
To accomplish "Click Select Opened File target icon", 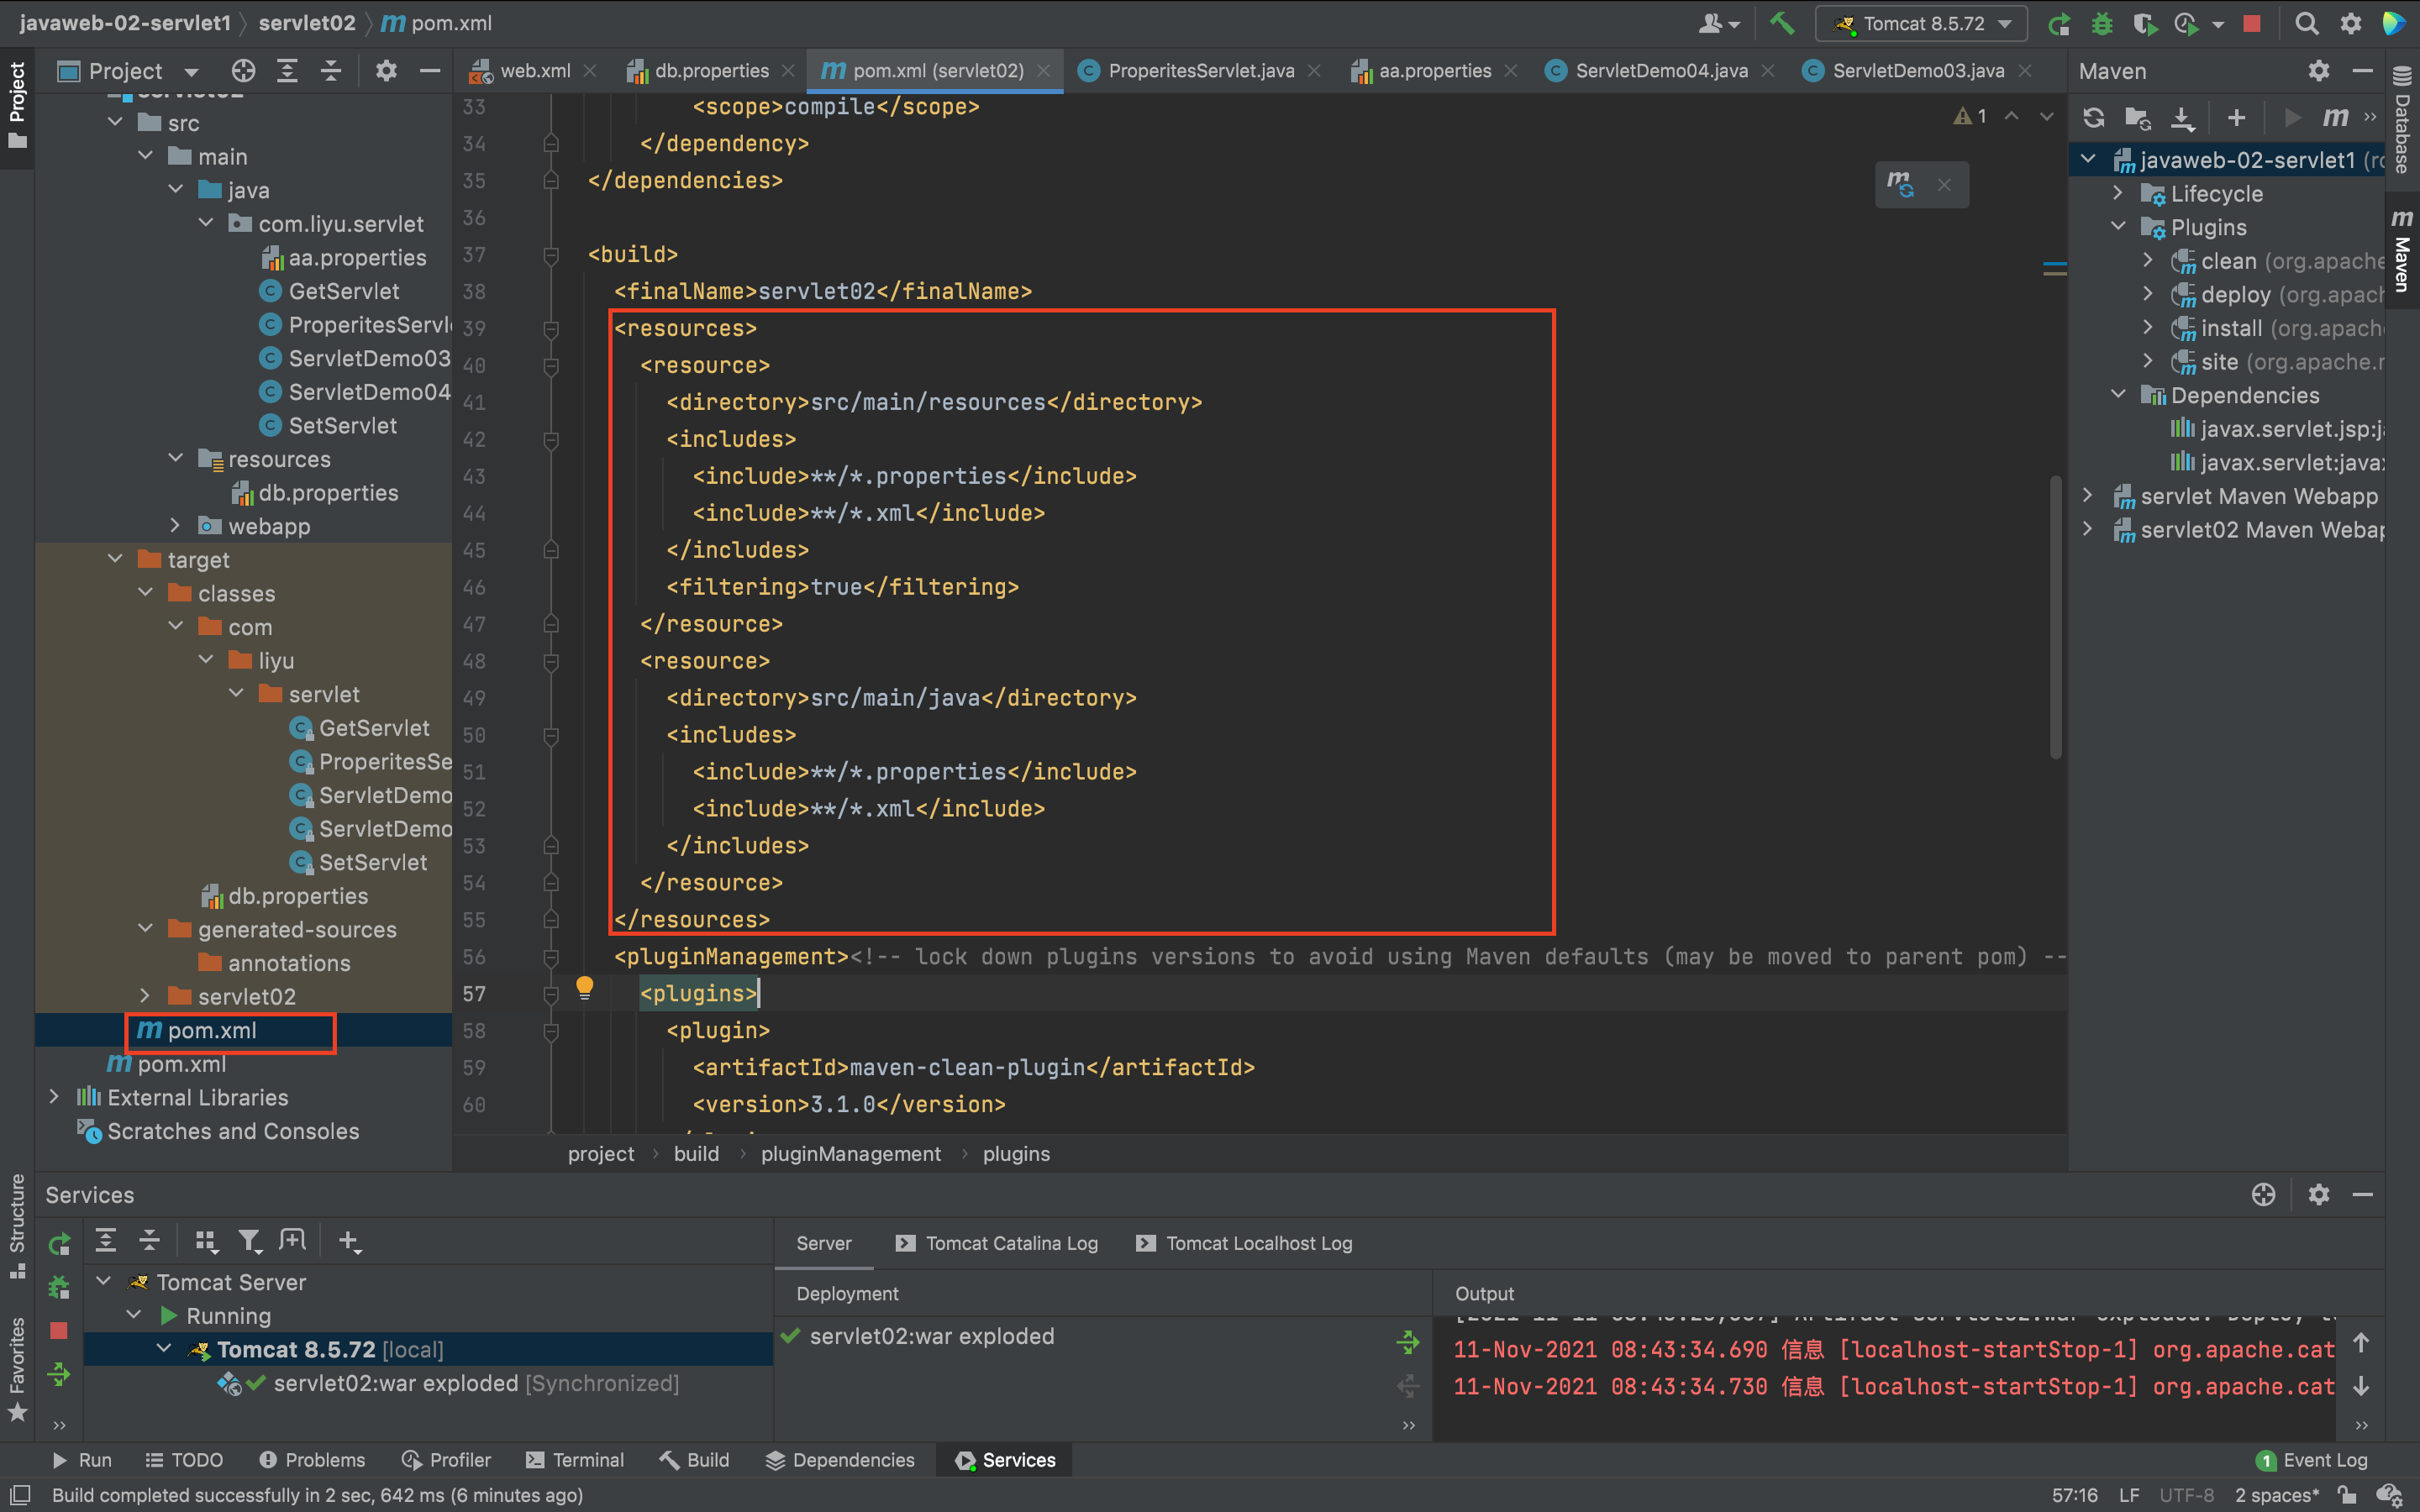I will coord(243,71).
